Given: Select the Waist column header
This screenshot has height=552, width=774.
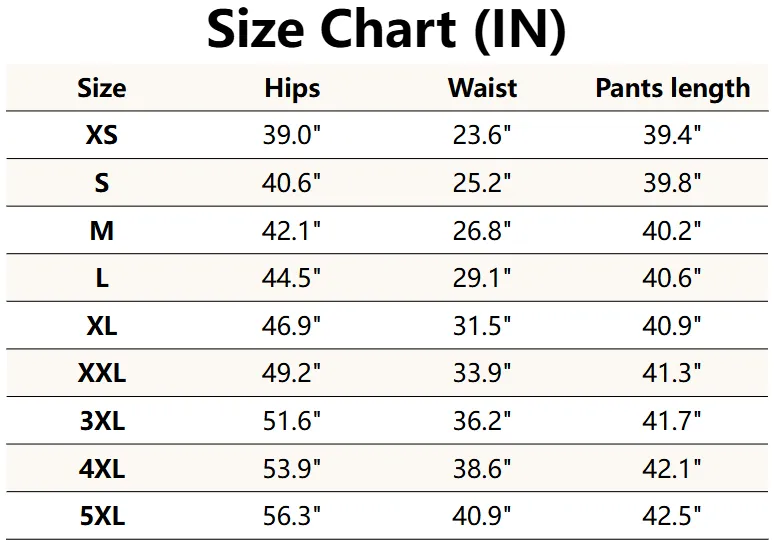Looking at the screenshot, I should point(482,88).
